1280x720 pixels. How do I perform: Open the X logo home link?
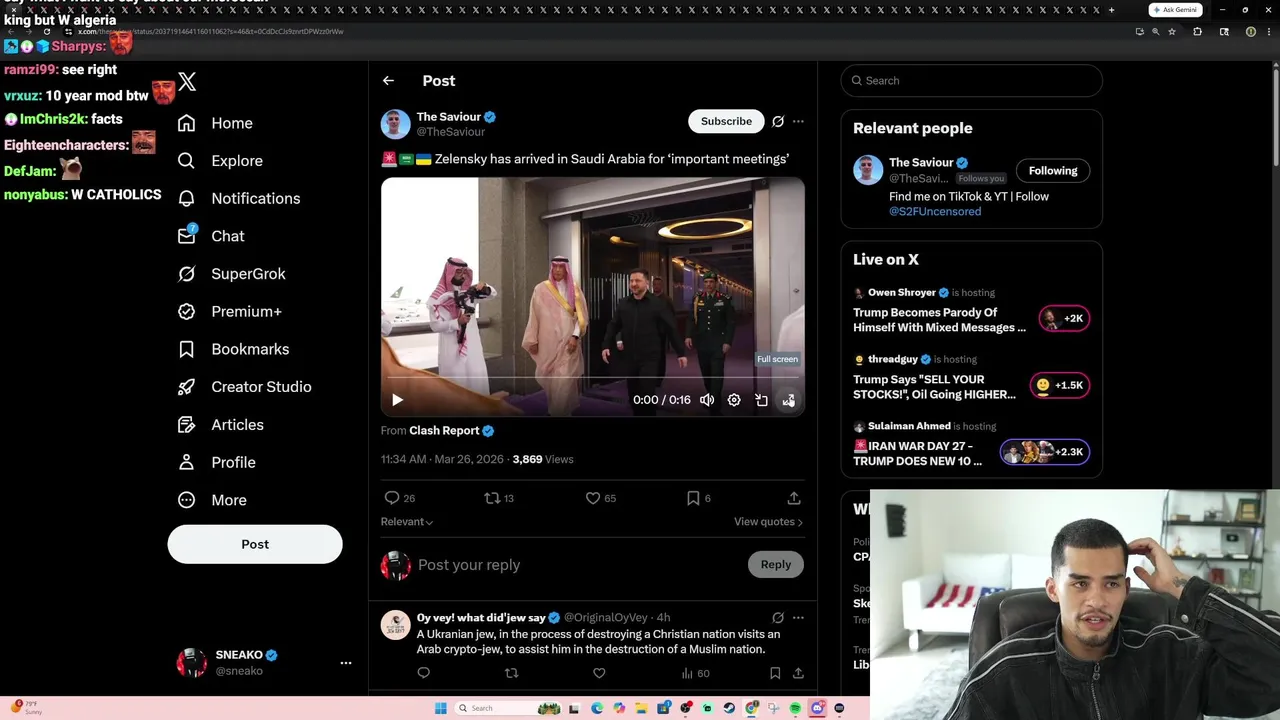click(187, 82)
